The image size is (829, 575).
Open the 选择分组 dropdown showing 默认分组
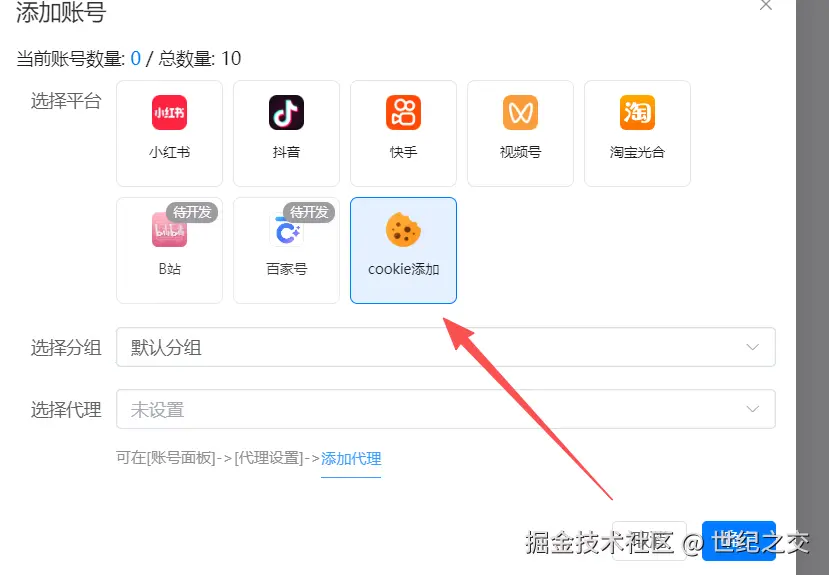tap(446, 347)
